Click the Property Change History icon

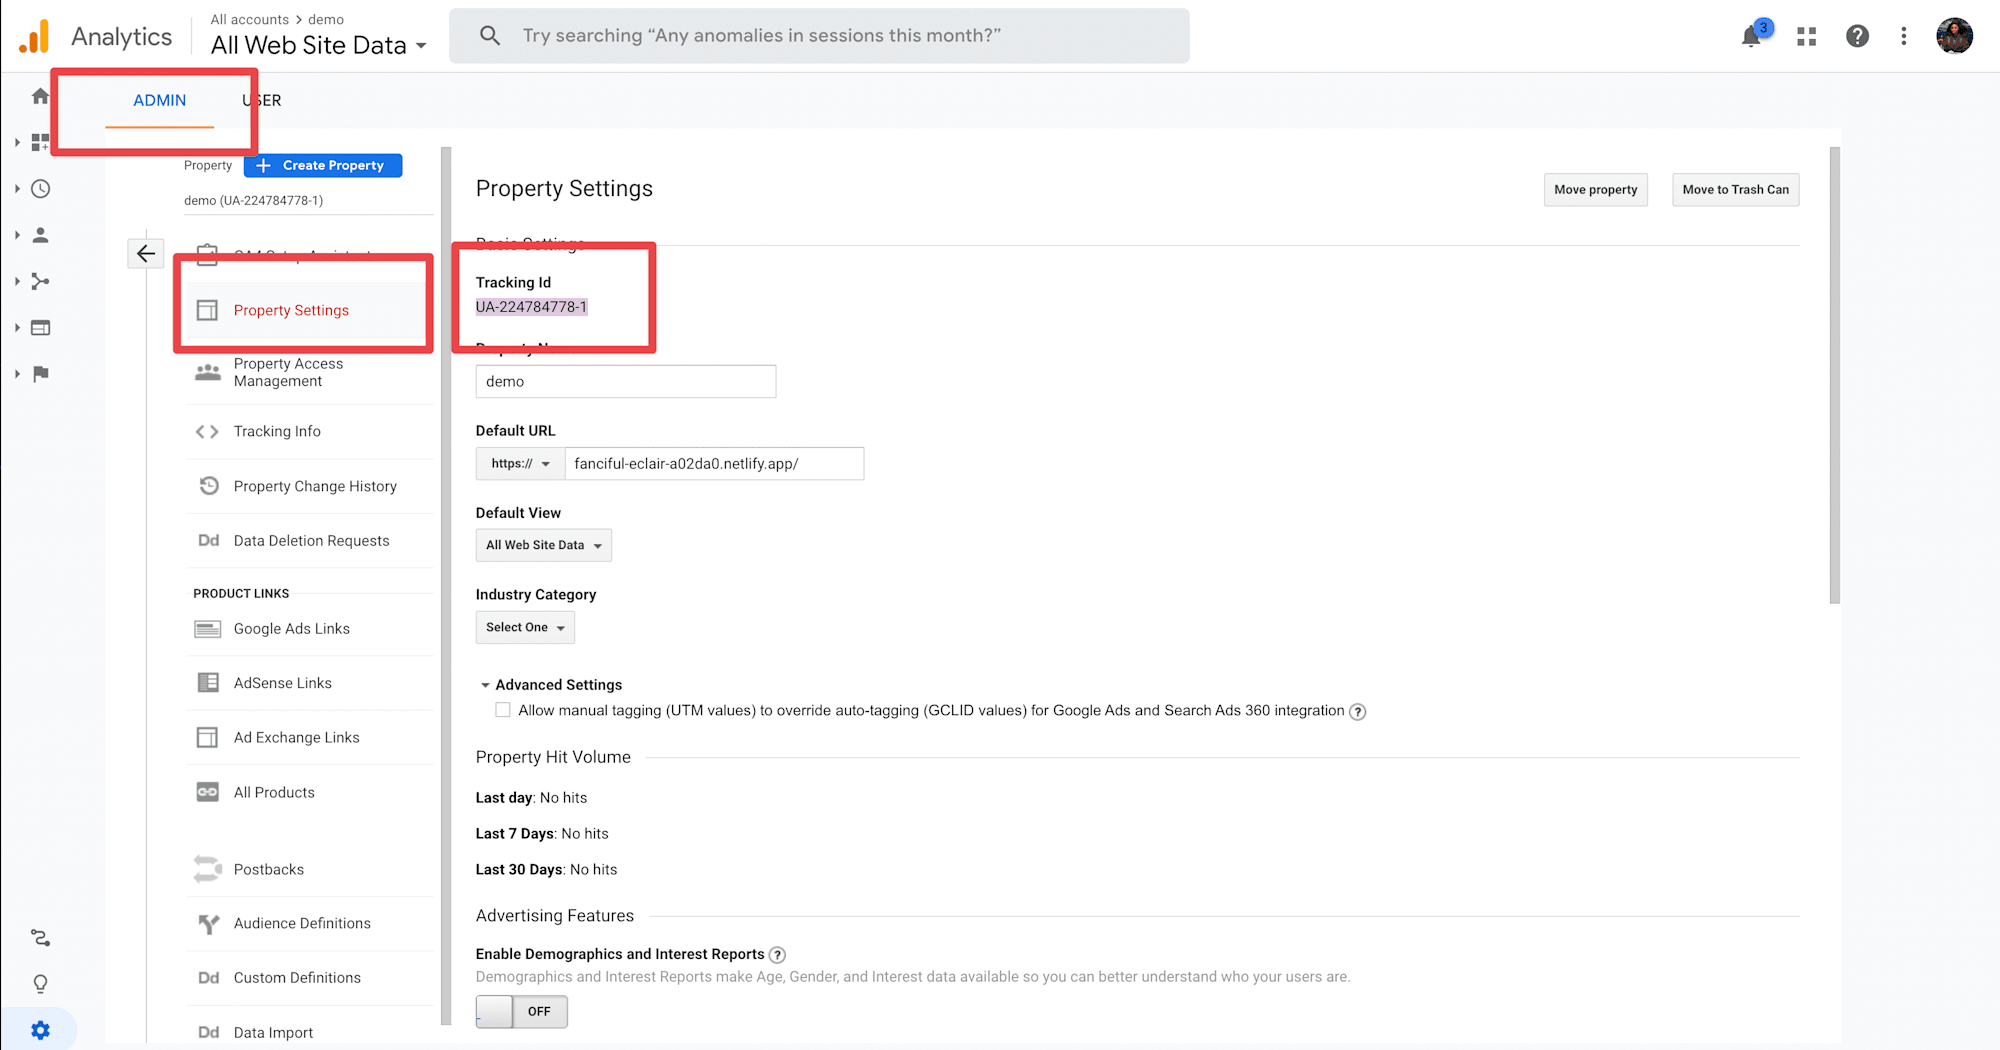(208, 486)
